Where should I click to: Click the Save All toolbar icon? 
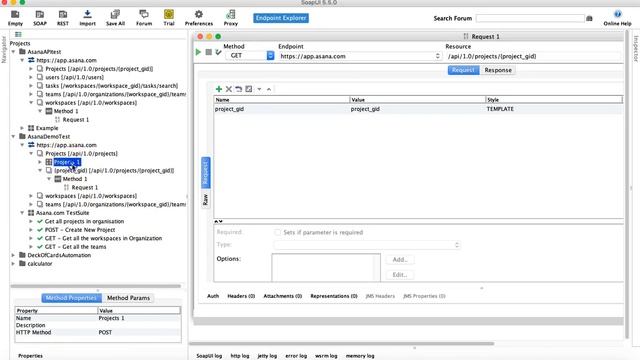point(115,18)
